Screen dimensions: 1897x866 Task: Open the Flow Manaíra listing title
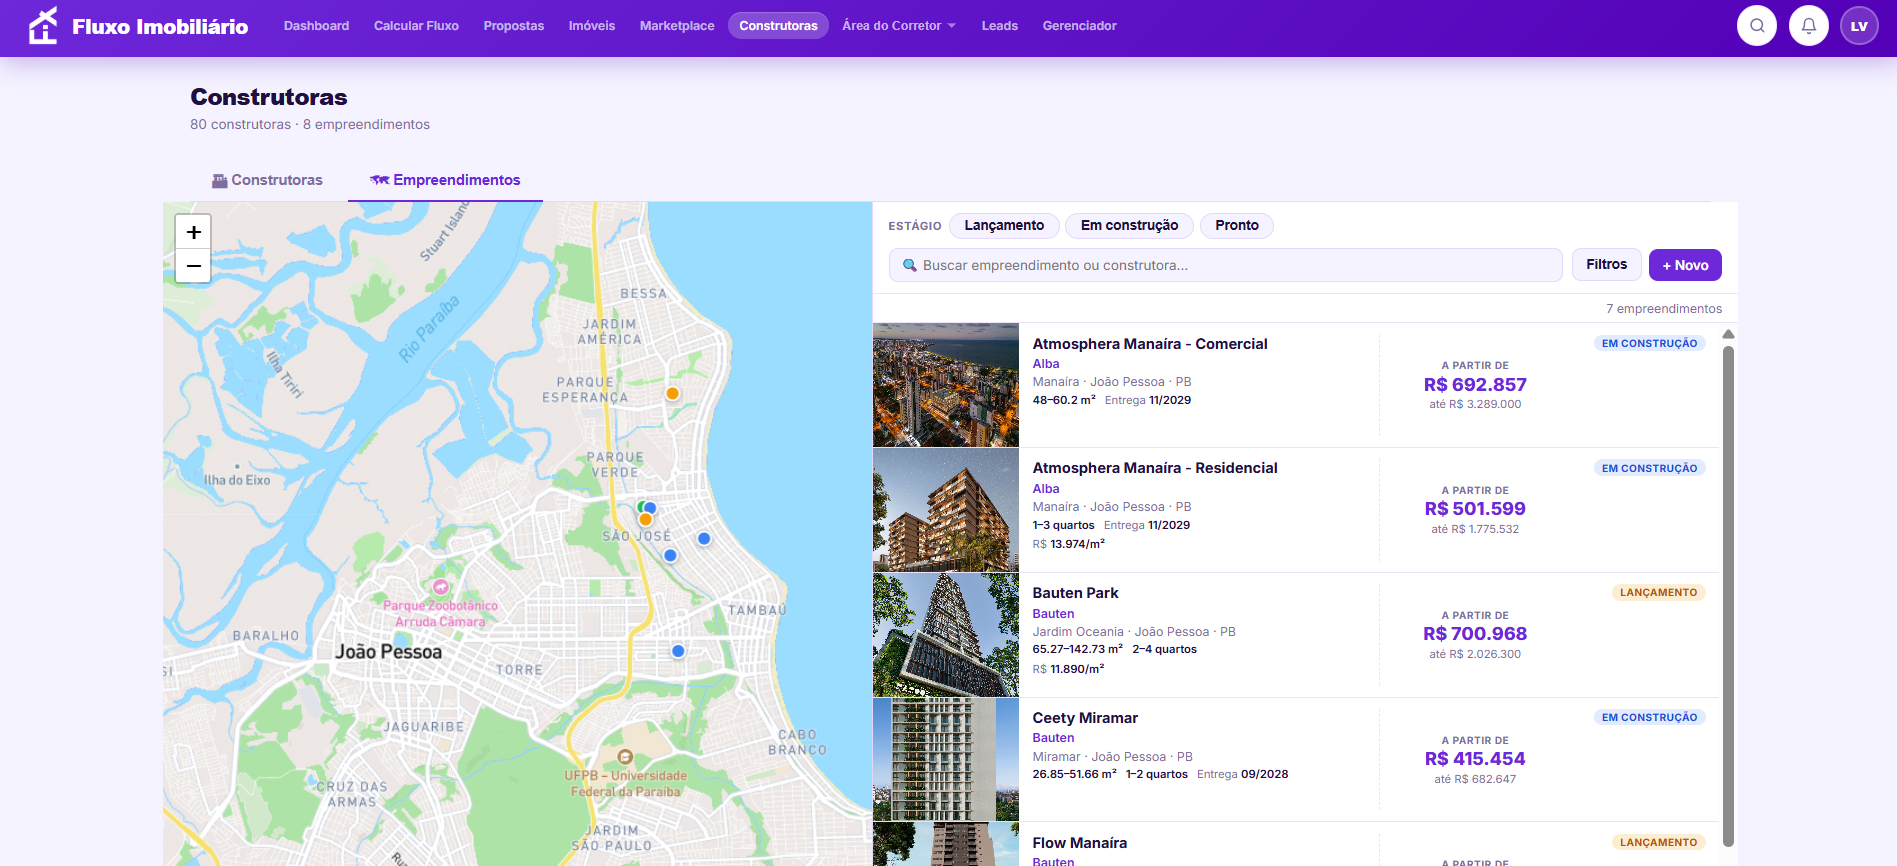tap(1079, 843)
